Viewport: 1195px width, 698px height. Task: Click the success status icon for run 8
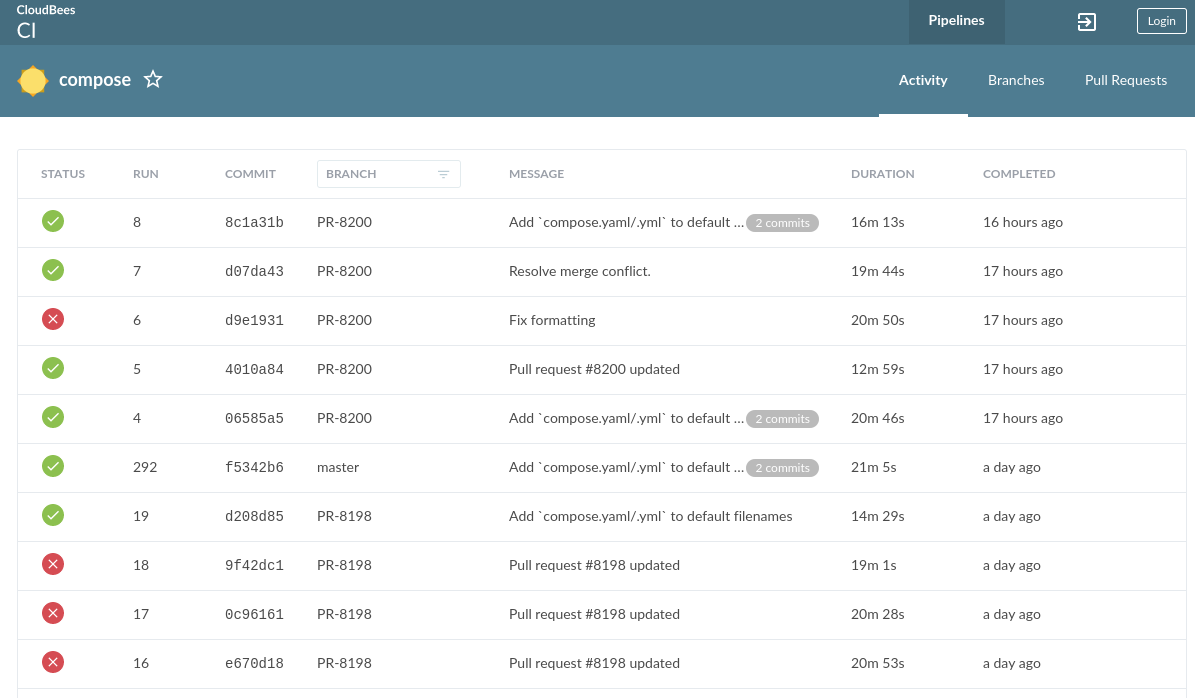pyautogui.click(x=53, y=222)
